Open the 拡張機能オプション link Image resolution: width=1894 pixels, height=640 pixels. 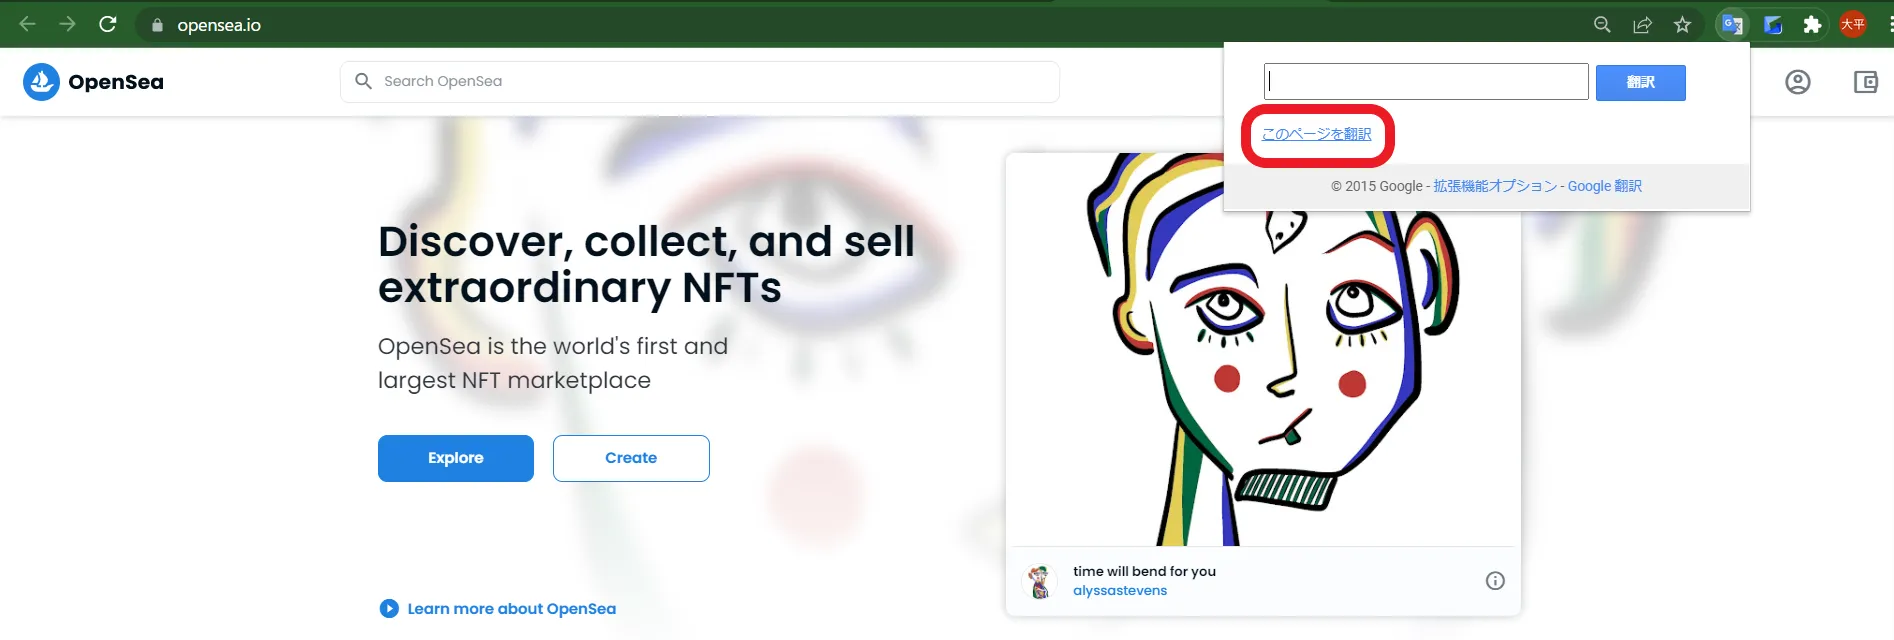pos(1495,186)
